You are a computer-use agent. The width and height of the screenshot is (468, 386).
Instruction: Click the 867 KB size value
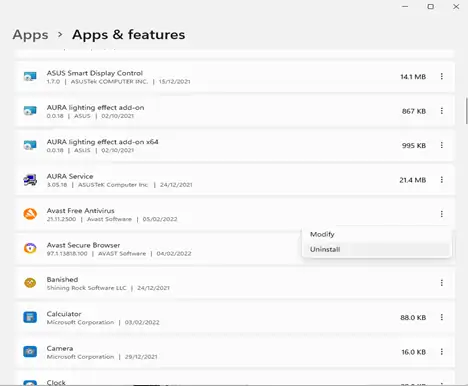click(414, 111)
